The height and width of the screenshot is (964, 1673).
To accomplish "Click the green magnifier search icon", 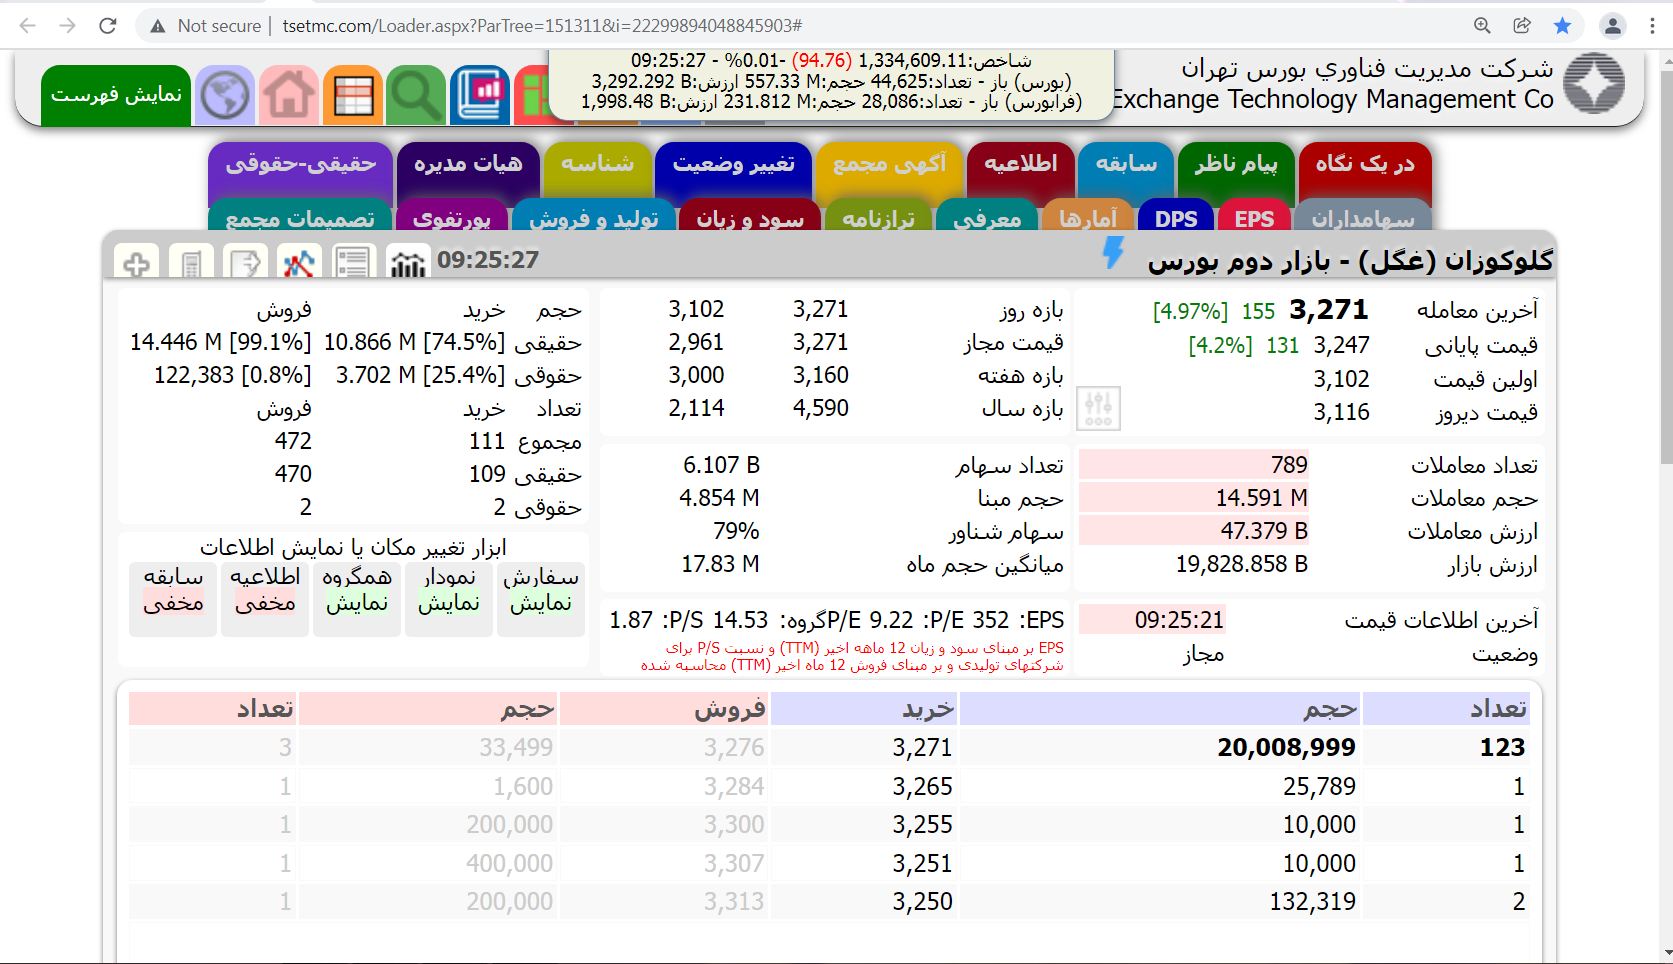I will point(416,95).
